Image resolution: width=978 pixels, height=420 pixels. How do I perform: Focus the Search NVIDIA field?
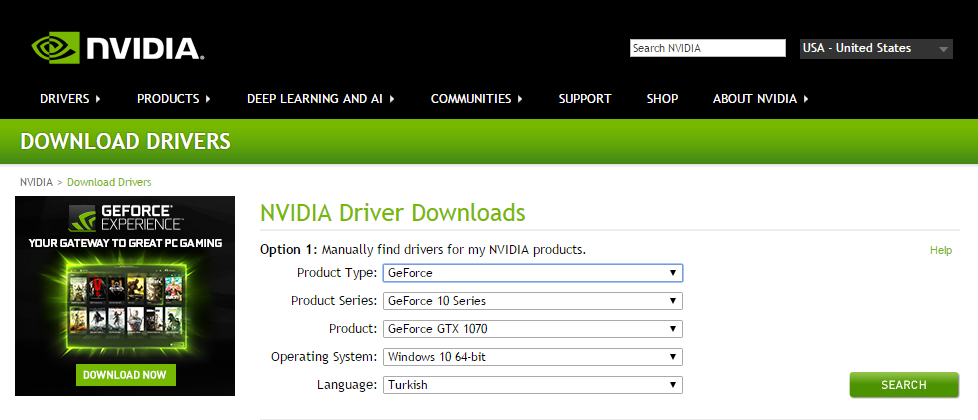(x=708, y=48)
